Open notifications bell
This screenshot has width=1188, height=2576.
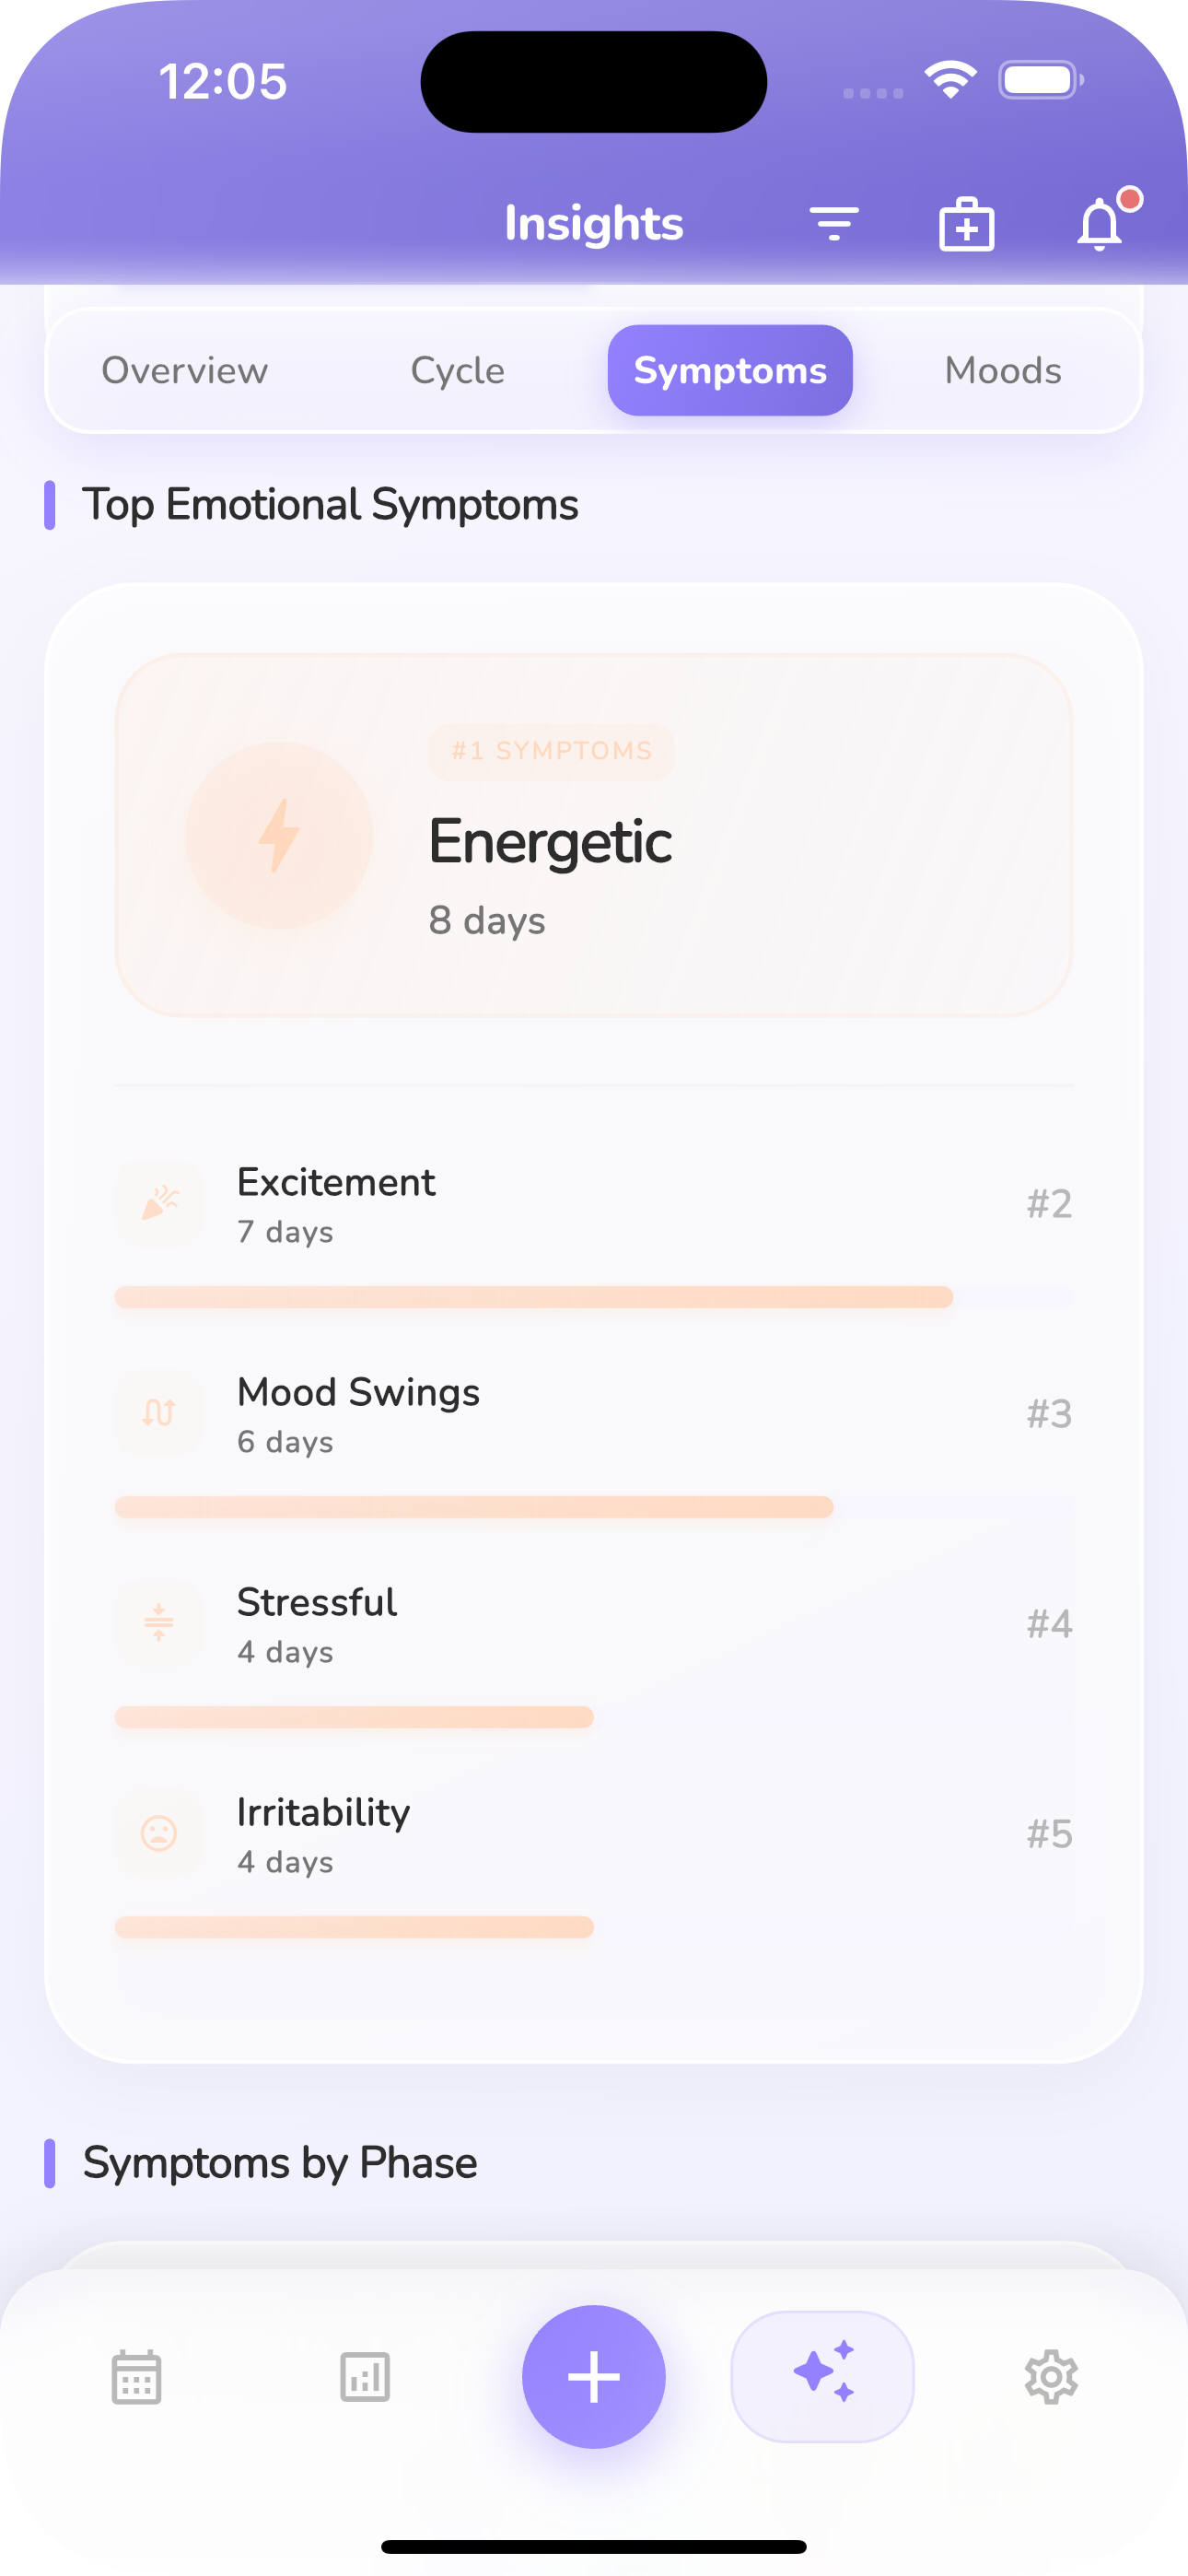[x=1100, y=224]
